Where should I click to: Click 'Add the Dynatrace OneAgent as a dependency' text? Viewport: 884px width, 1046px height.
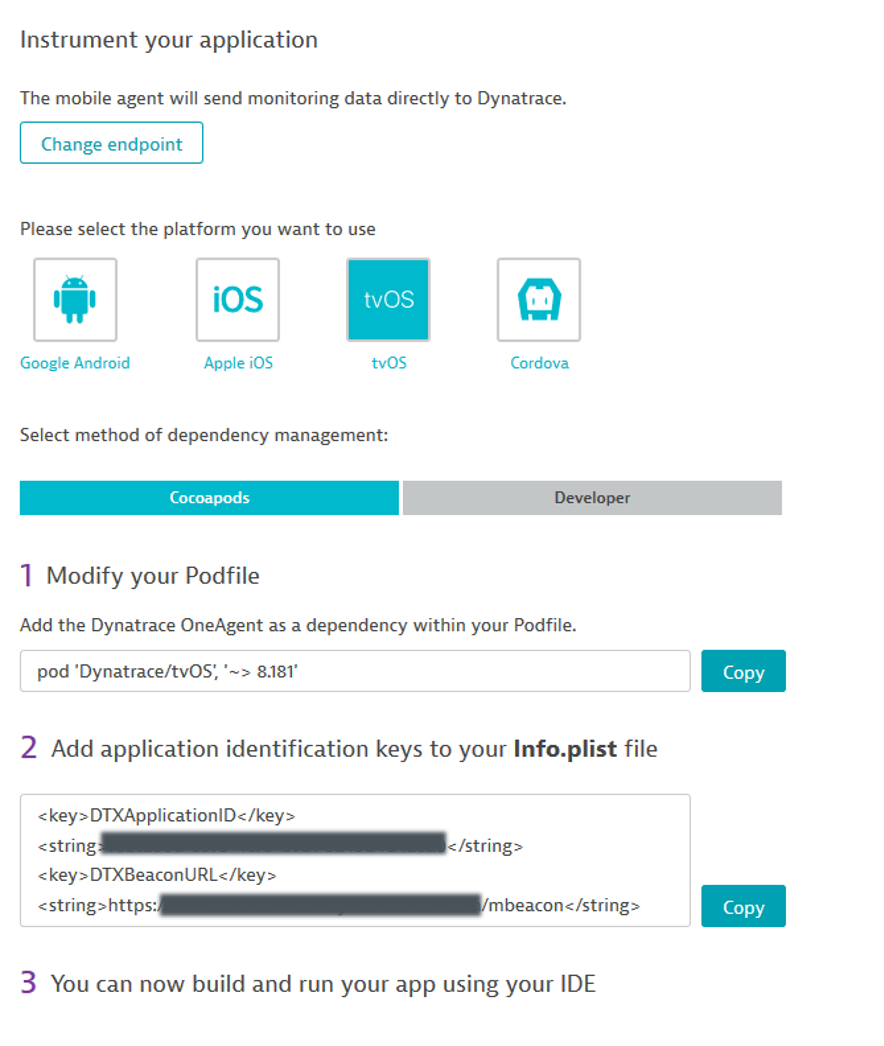[298, 626]
